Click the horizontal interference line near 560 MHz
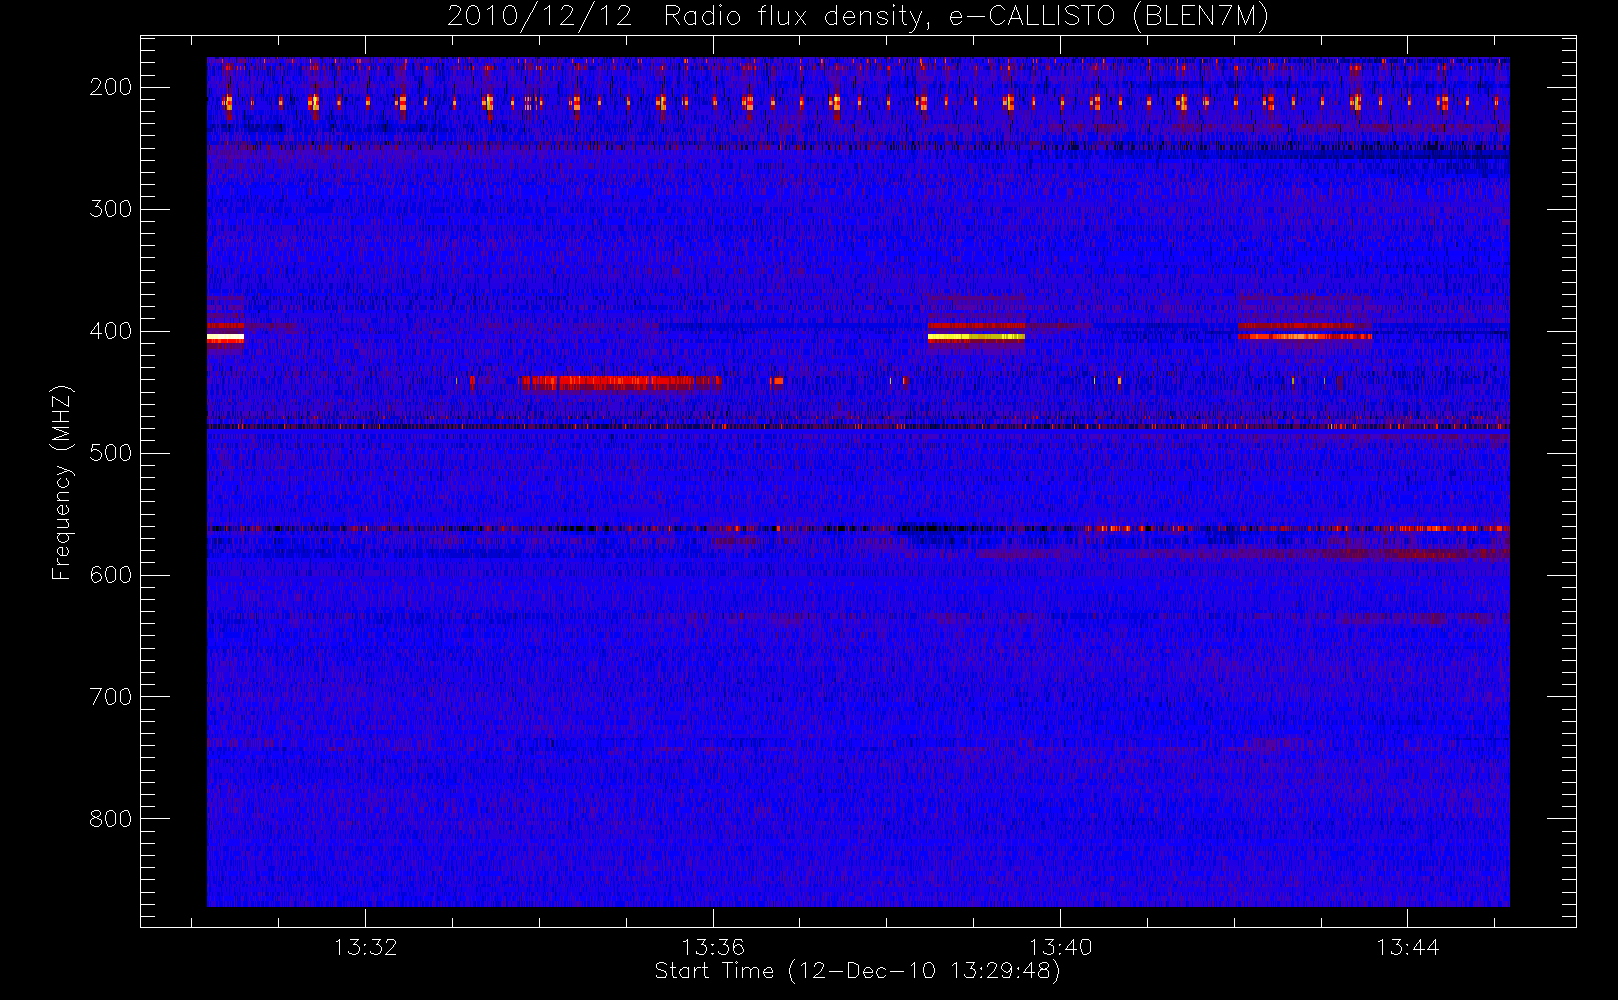This screenshot has height=1000, width=1618. coord(858,528)
